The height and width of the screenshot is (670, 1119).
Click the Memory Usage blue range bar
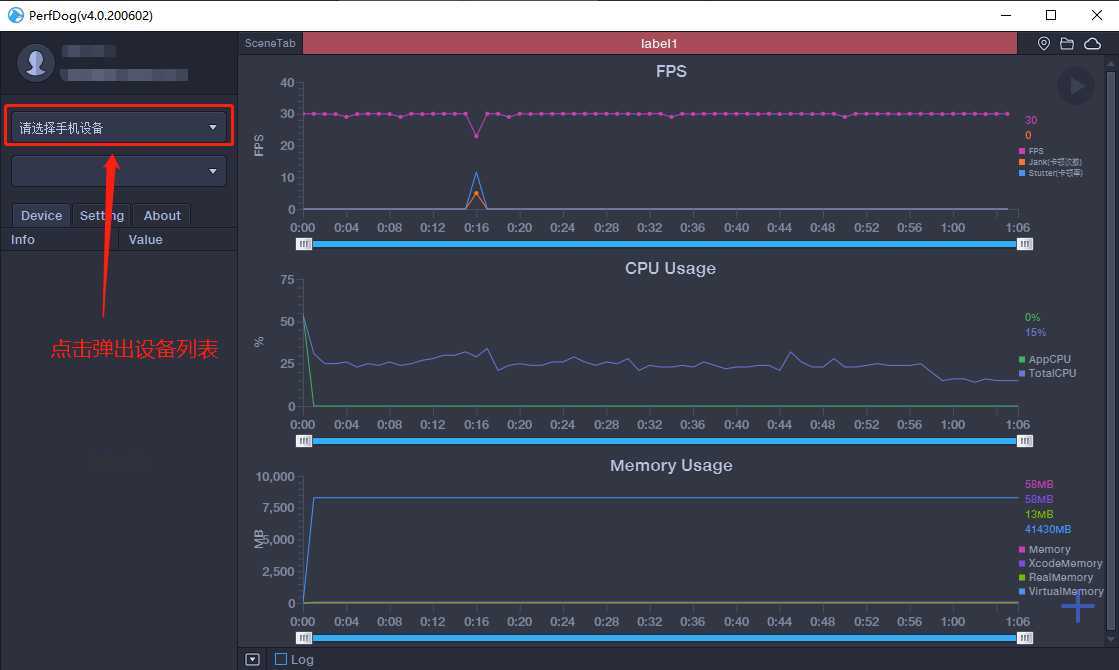[664, 638]
